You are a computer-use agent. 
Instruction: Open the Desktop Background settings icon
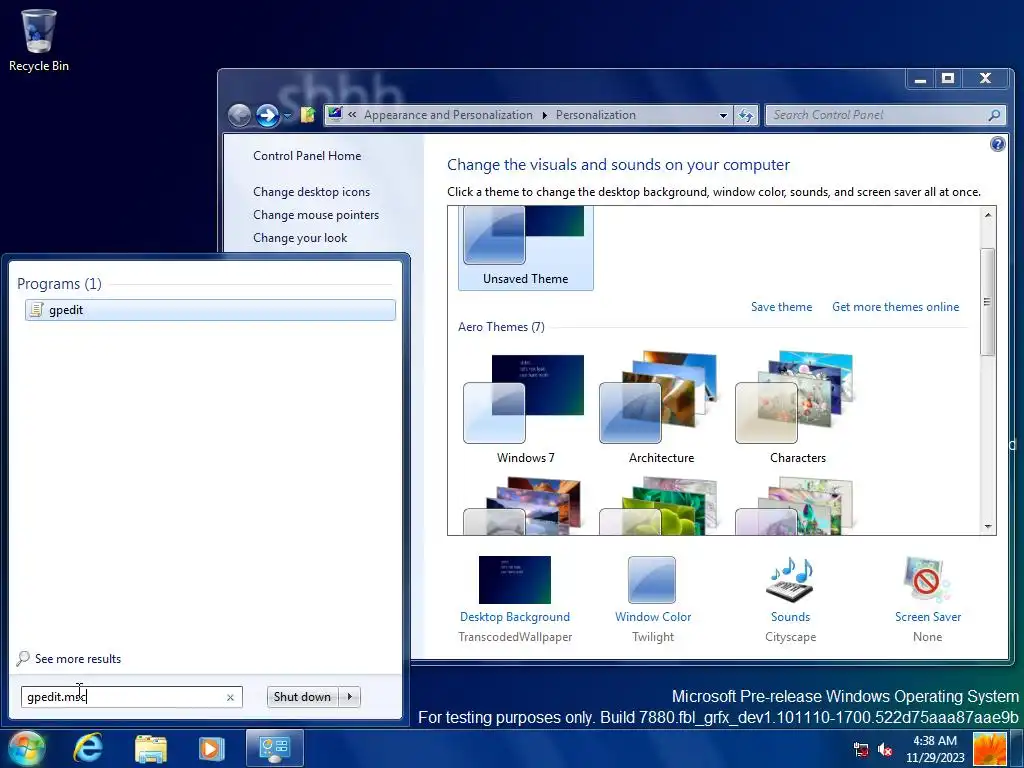click(515, 579)
